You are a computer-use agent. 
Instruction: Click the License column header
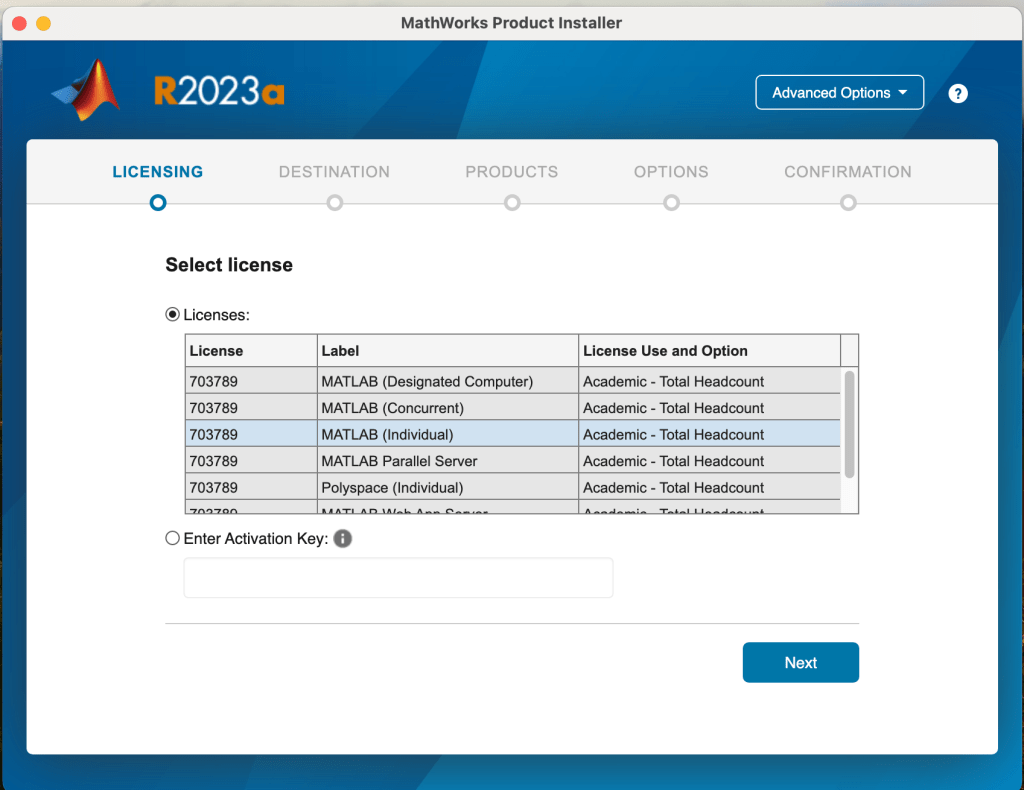pos(251,351)
